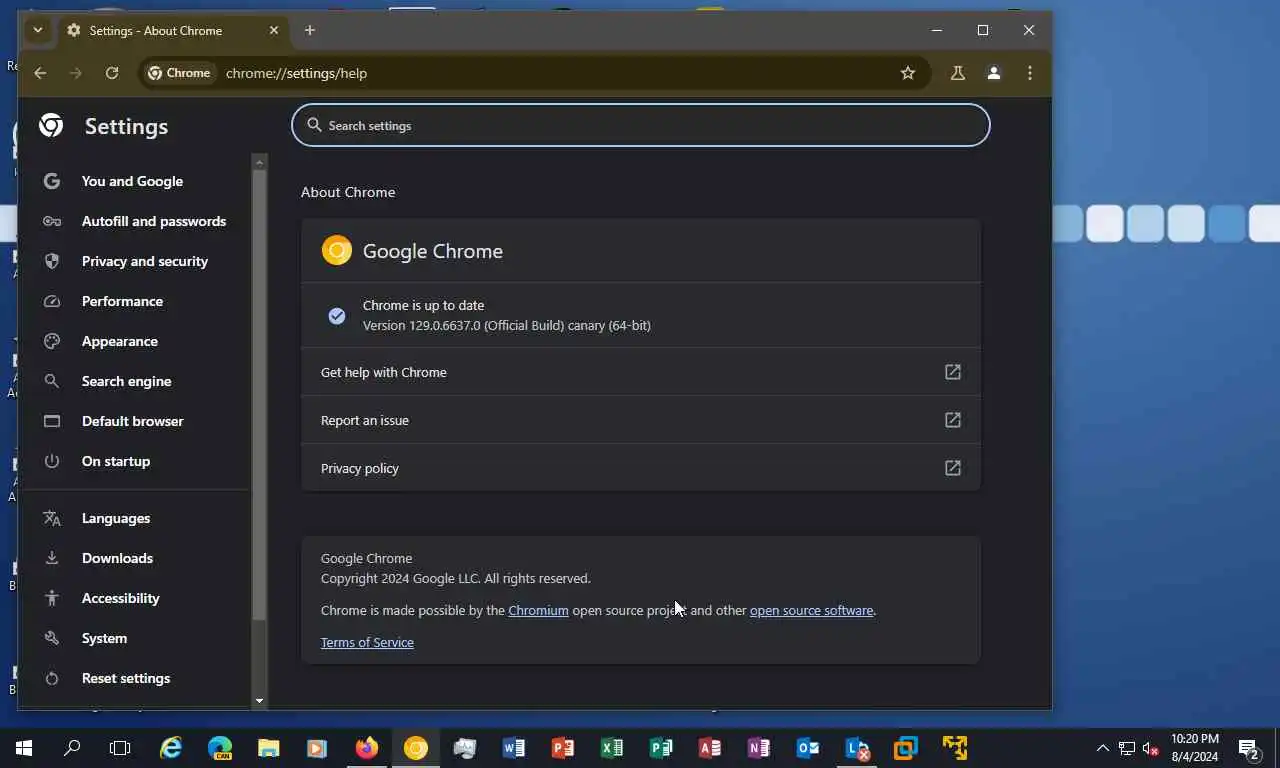Viewport: 1280px width, 768px height.
Task: Open the open source software link
Action: [811, 610]
